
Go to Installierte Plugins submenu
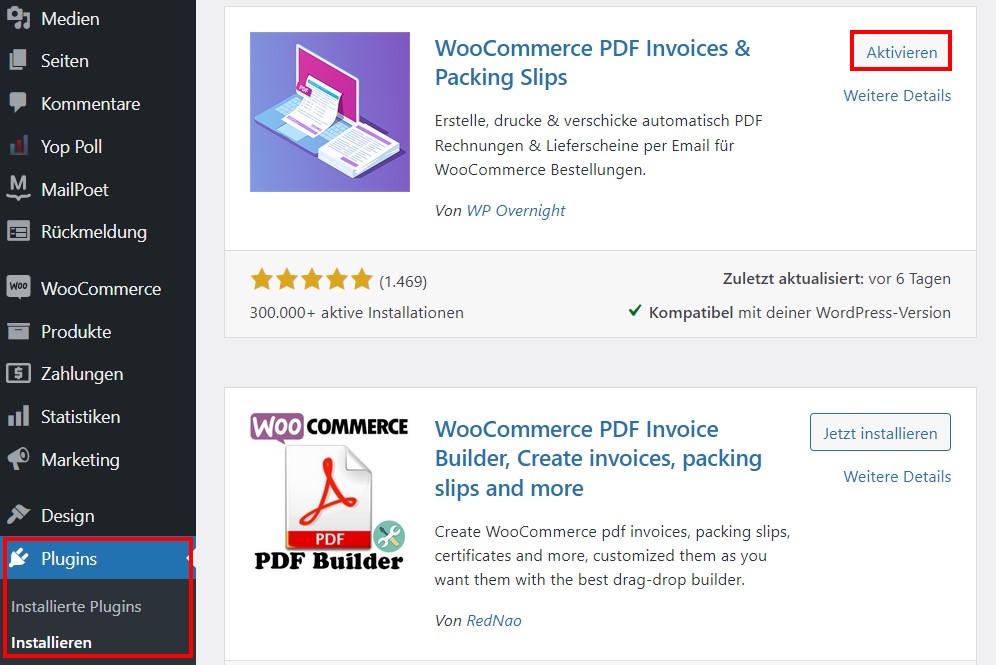[x=76, y=607]
